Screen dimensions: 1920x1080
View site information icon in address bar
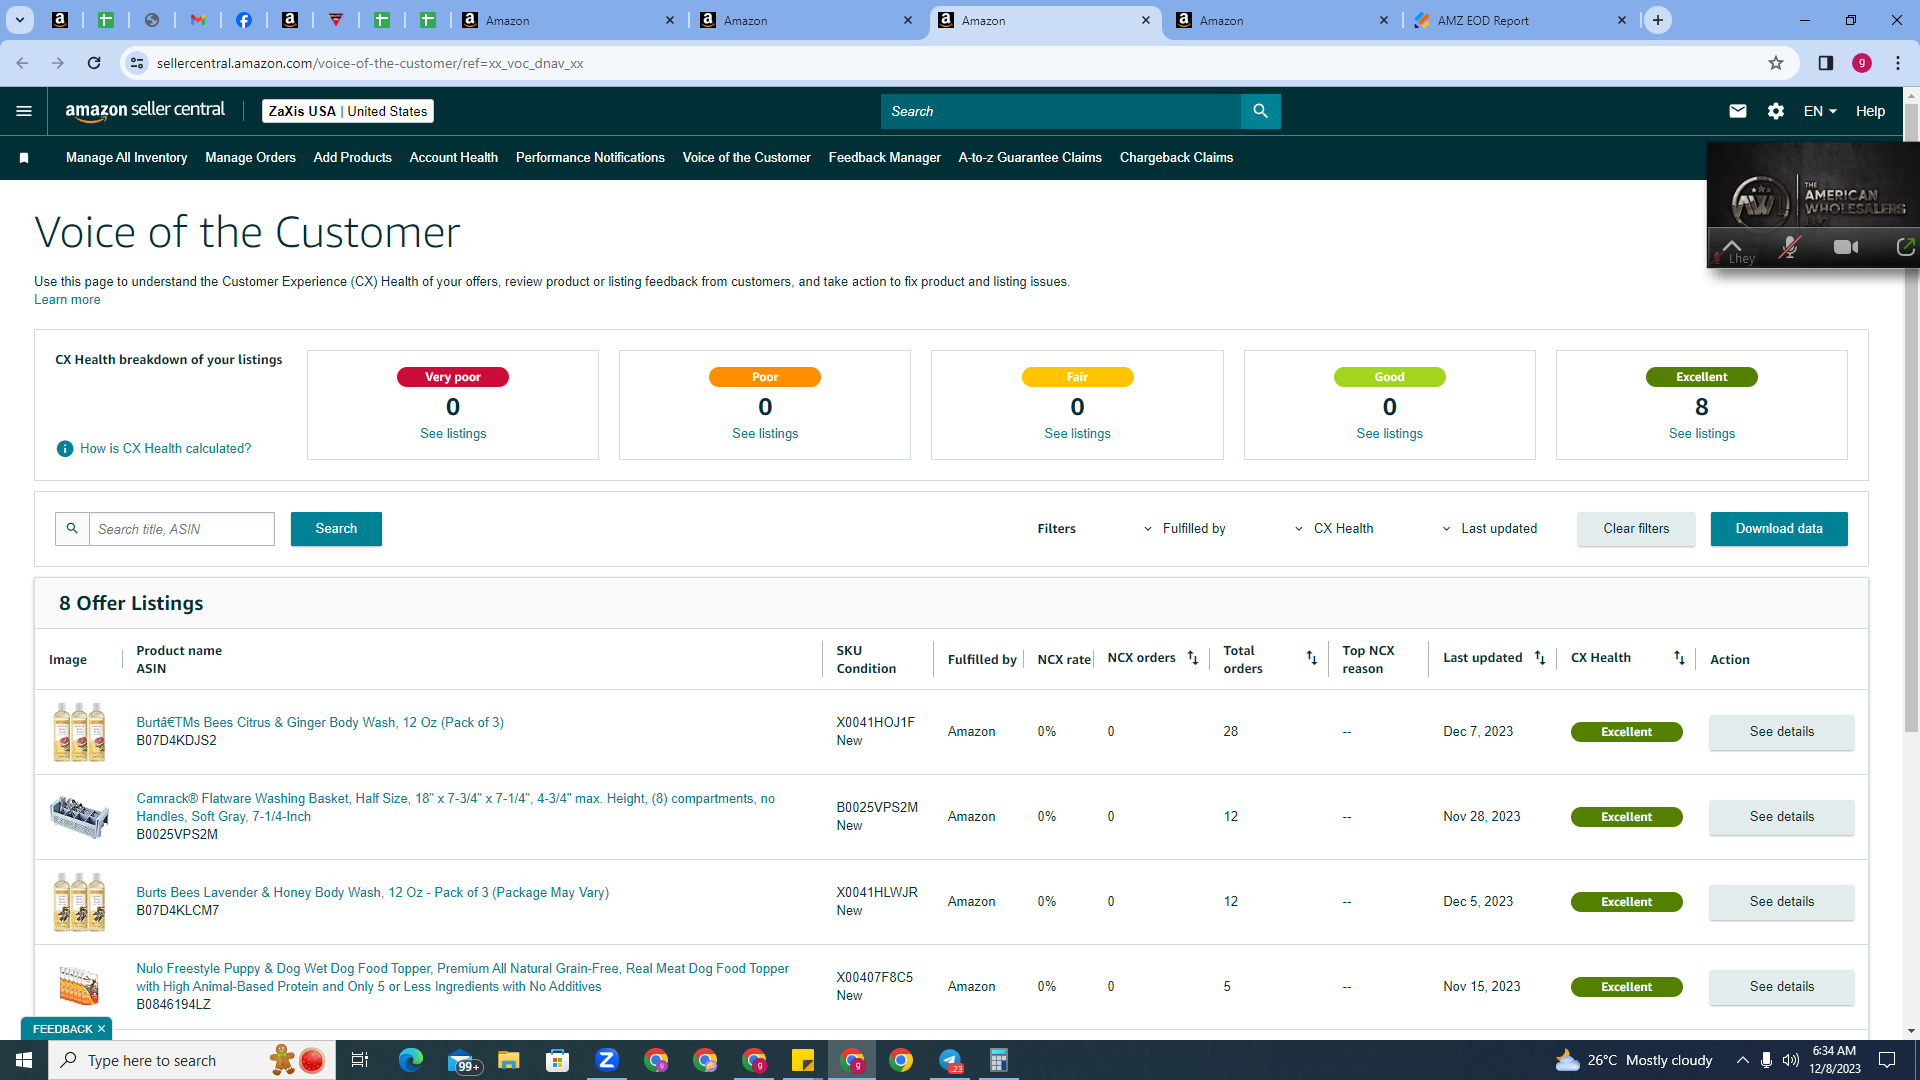(x=137, y=63)
